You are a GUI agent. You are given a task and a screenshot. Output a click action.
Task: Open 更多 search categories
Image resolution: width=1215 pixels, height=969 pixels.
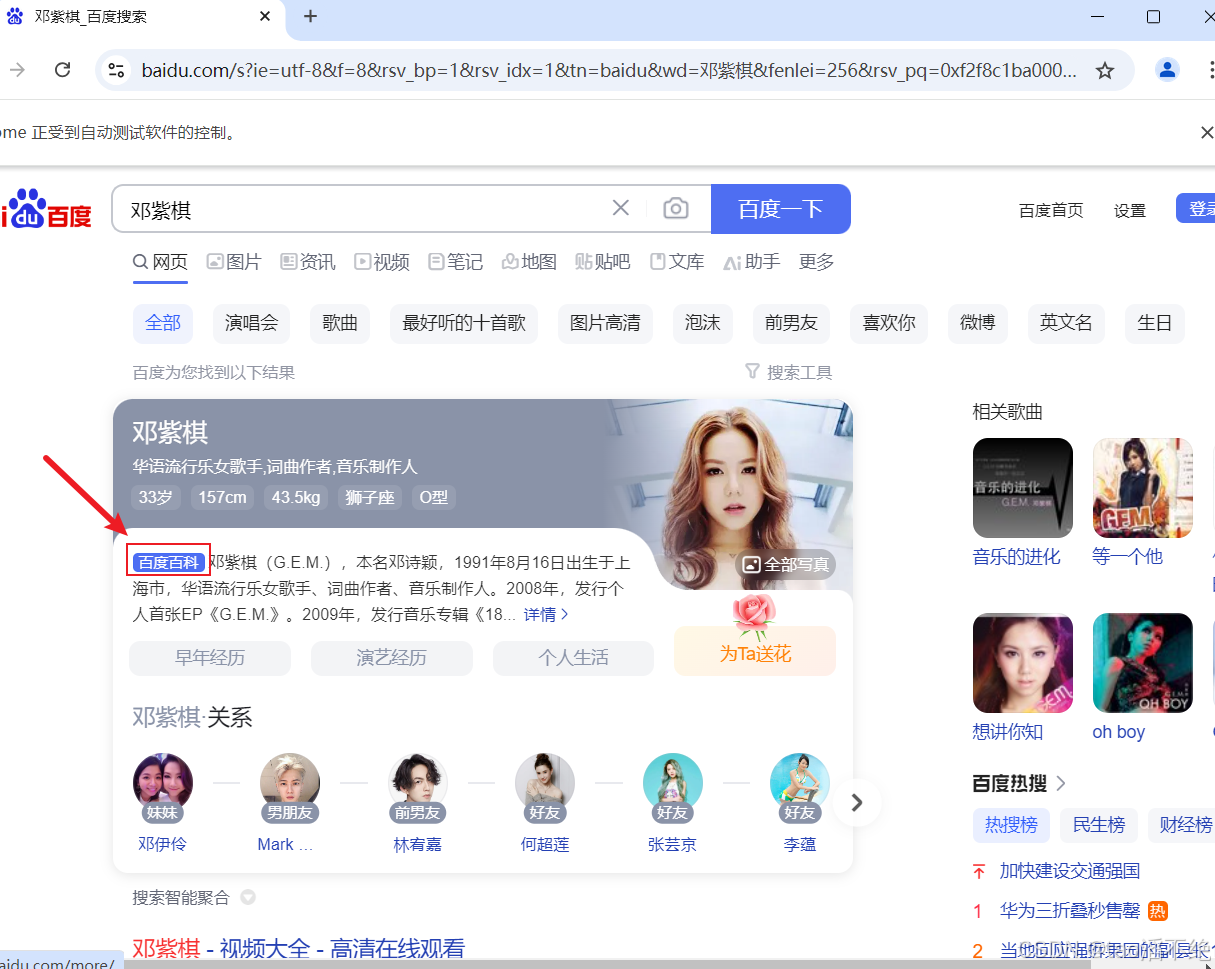pos(816,262)
